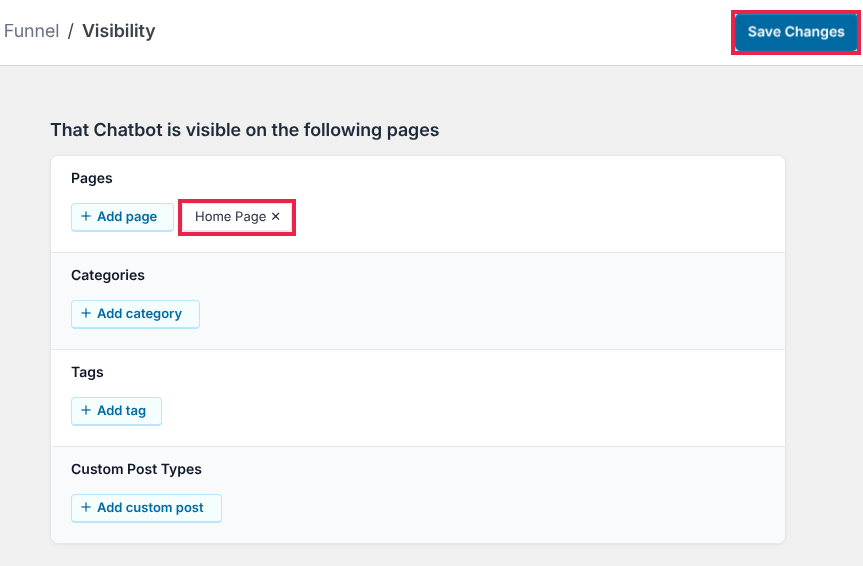863x566 pixels.
Task: Go back to the Funnel breadcrumb
Action: tap(31, 31)
